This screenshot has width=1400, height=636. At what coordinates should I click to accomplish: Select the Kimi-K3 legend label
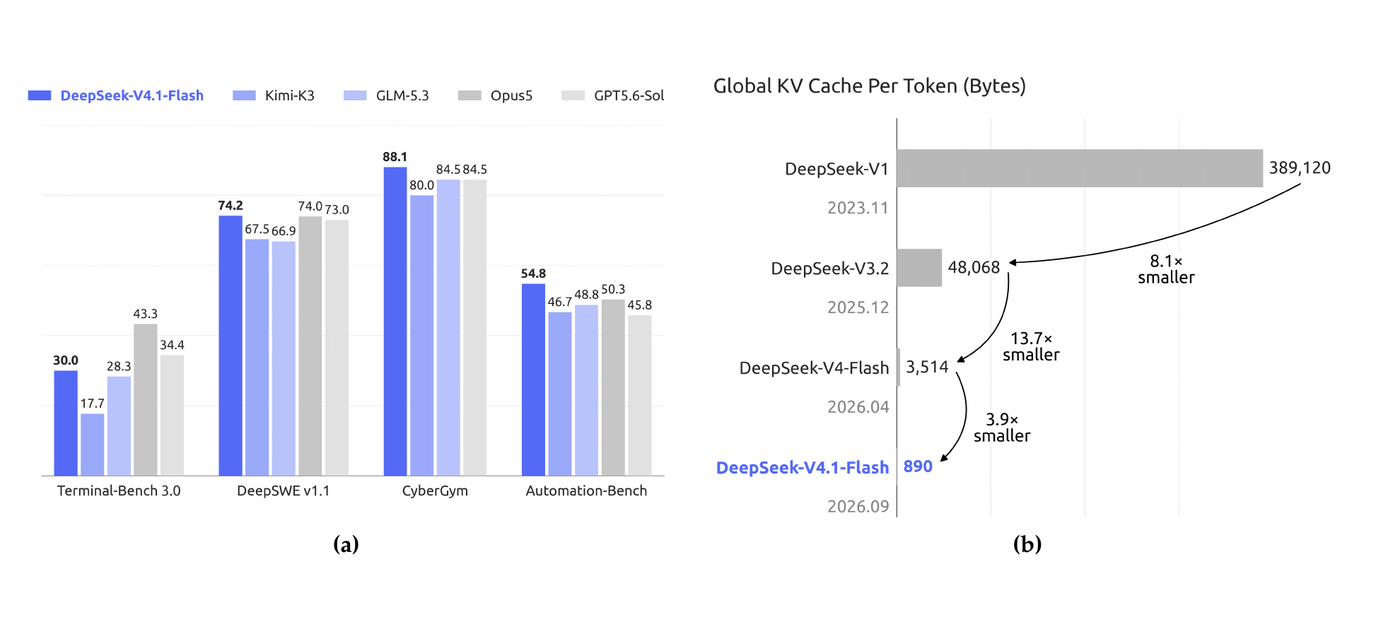(x=290, y=95)
